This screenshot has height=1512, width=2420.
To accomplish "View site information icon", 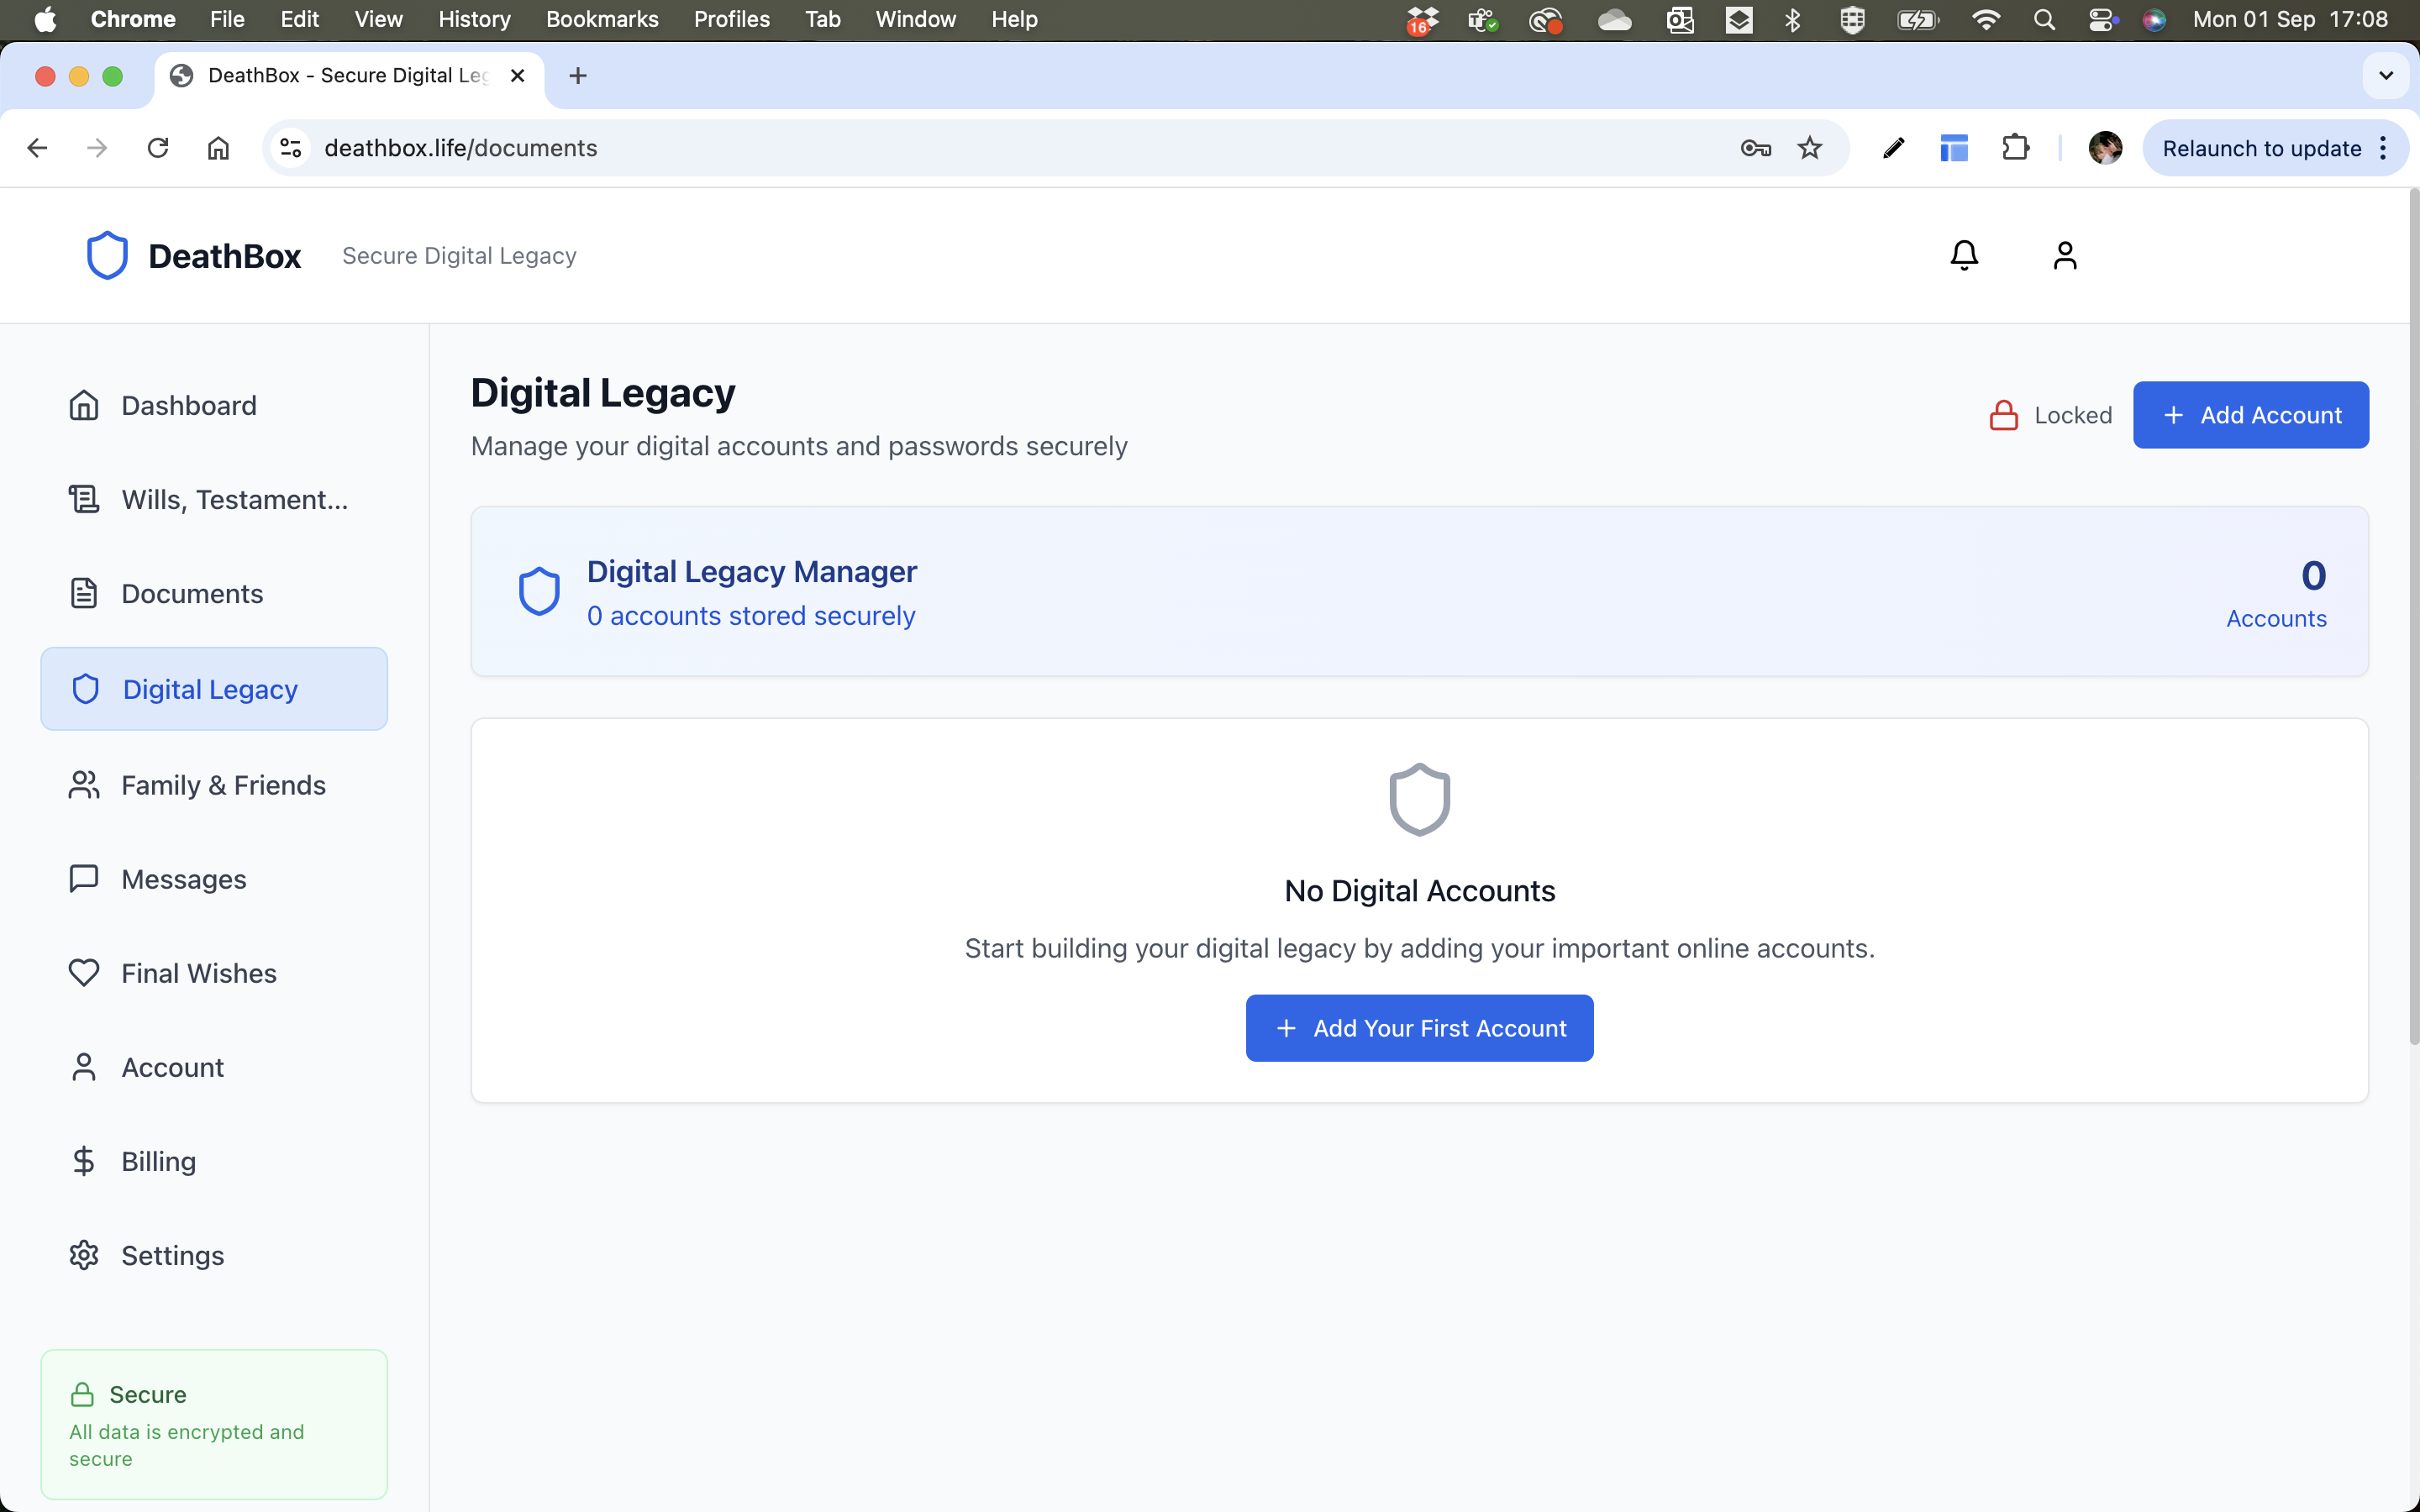I will (x=291, y=148).
